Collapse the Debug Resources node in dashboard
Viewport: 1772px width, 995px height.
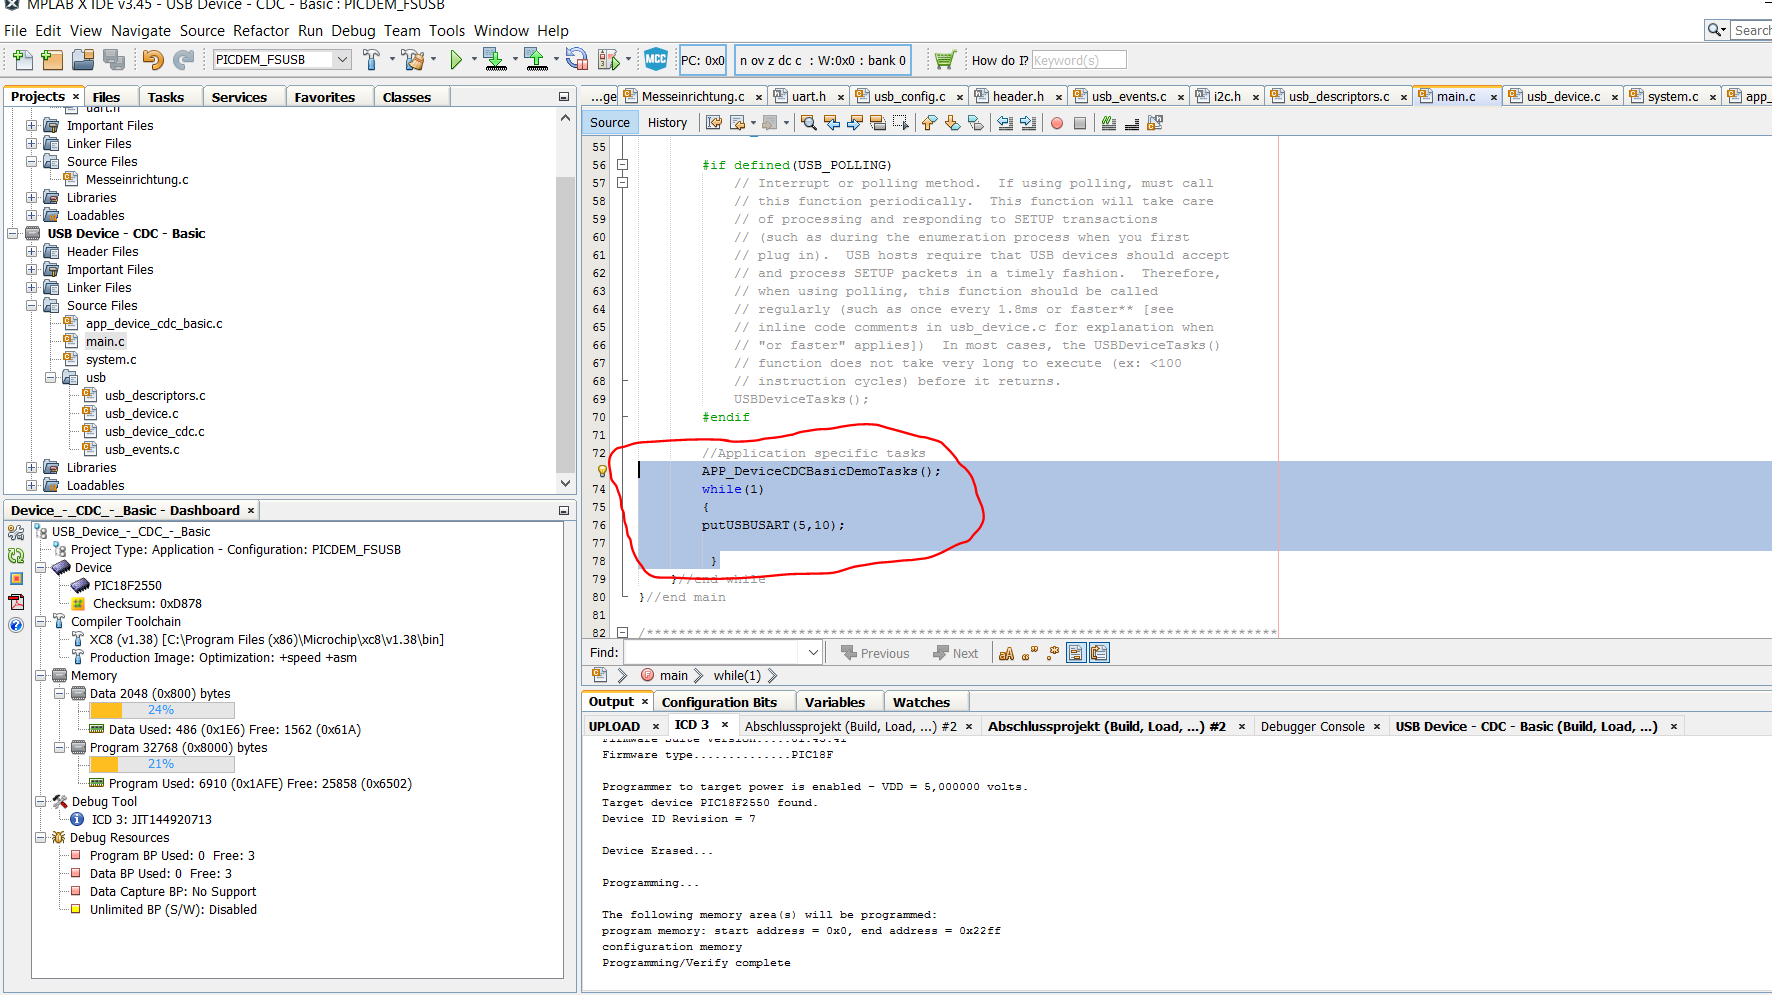(x=41, y=838)
